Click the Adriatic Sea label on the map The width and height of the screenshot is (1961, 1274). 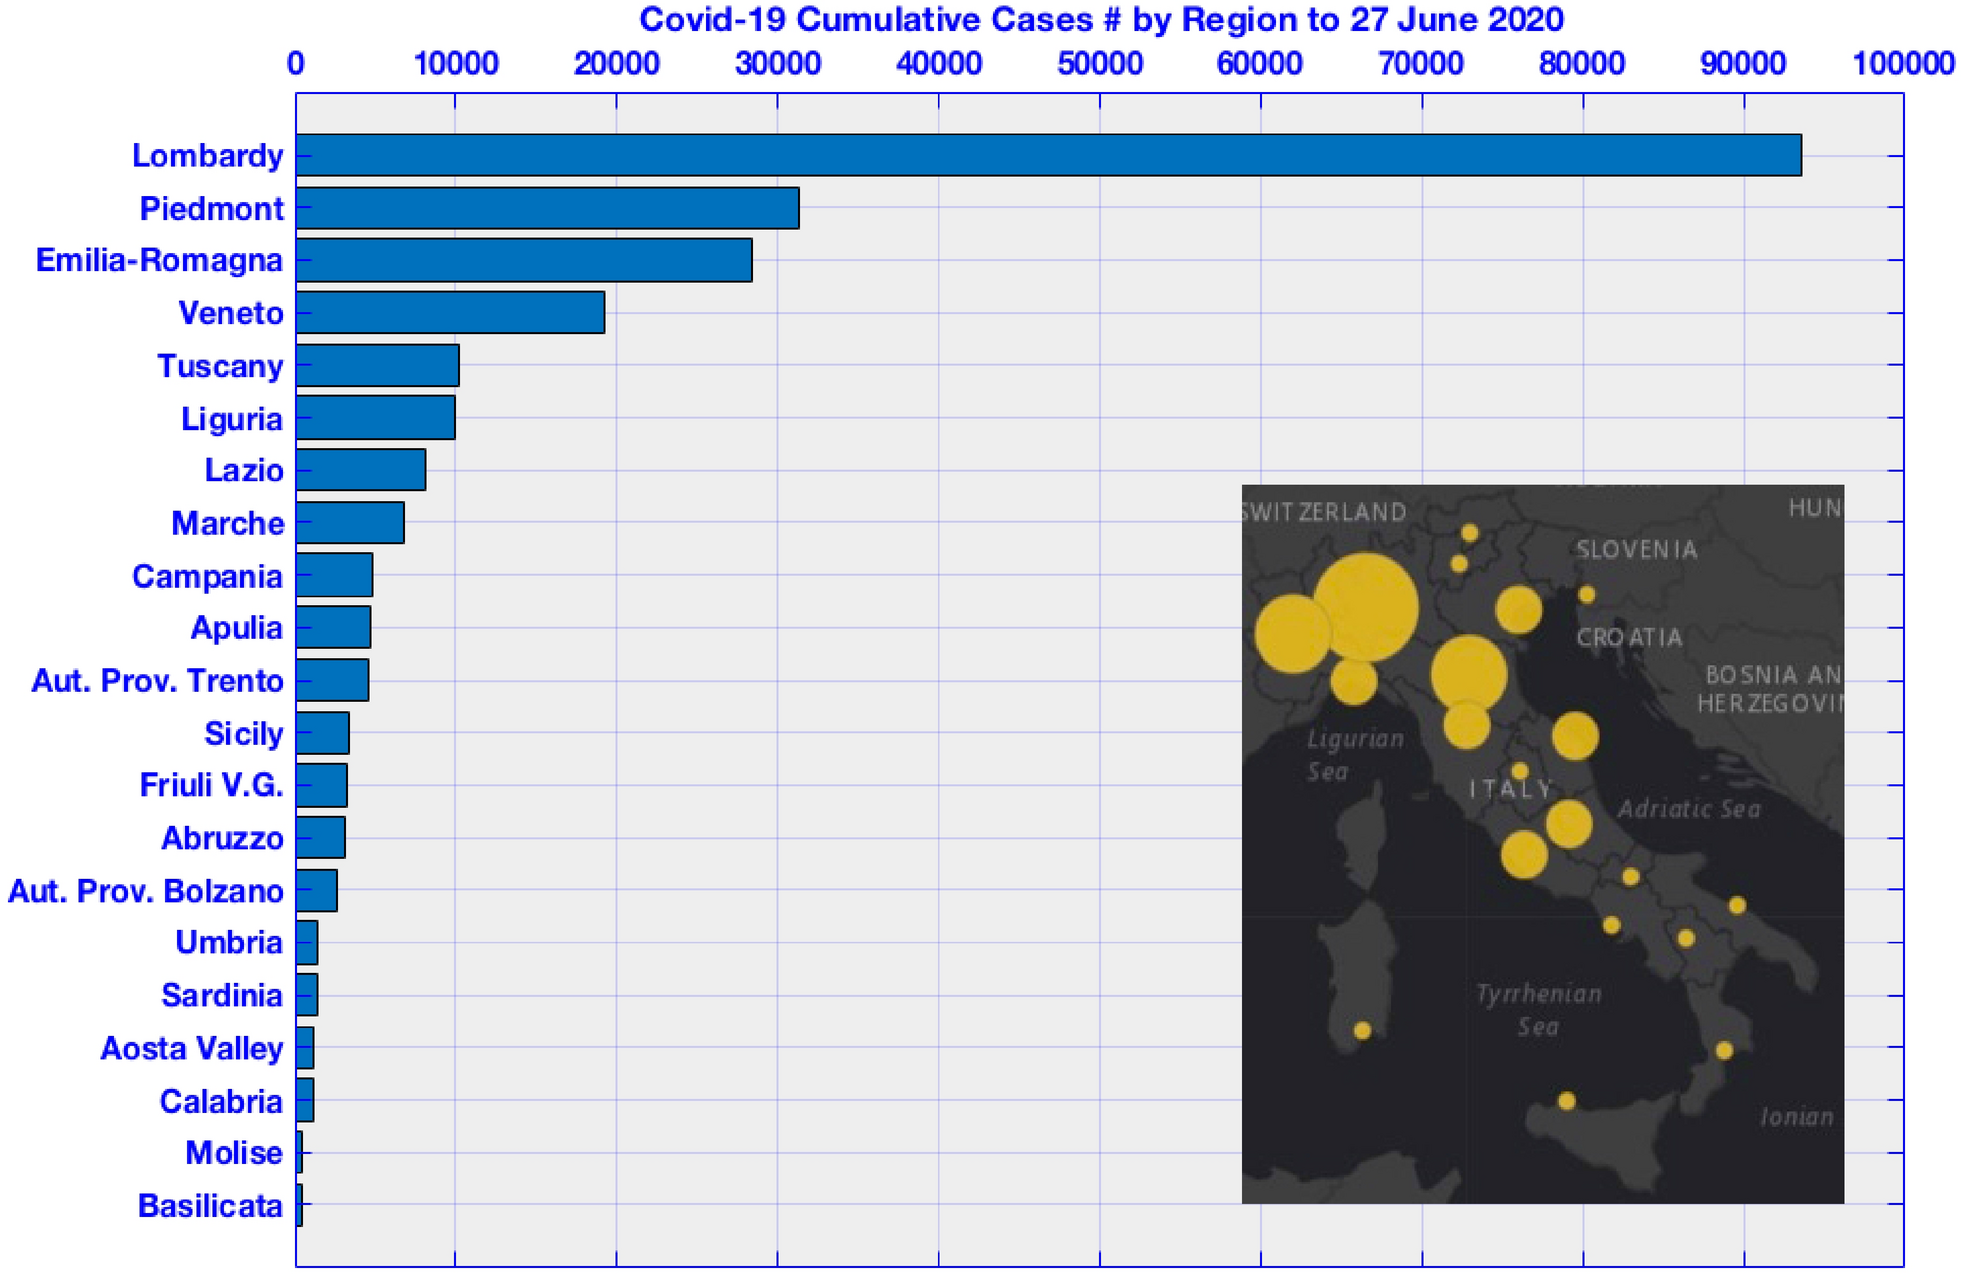[1689, 809]
